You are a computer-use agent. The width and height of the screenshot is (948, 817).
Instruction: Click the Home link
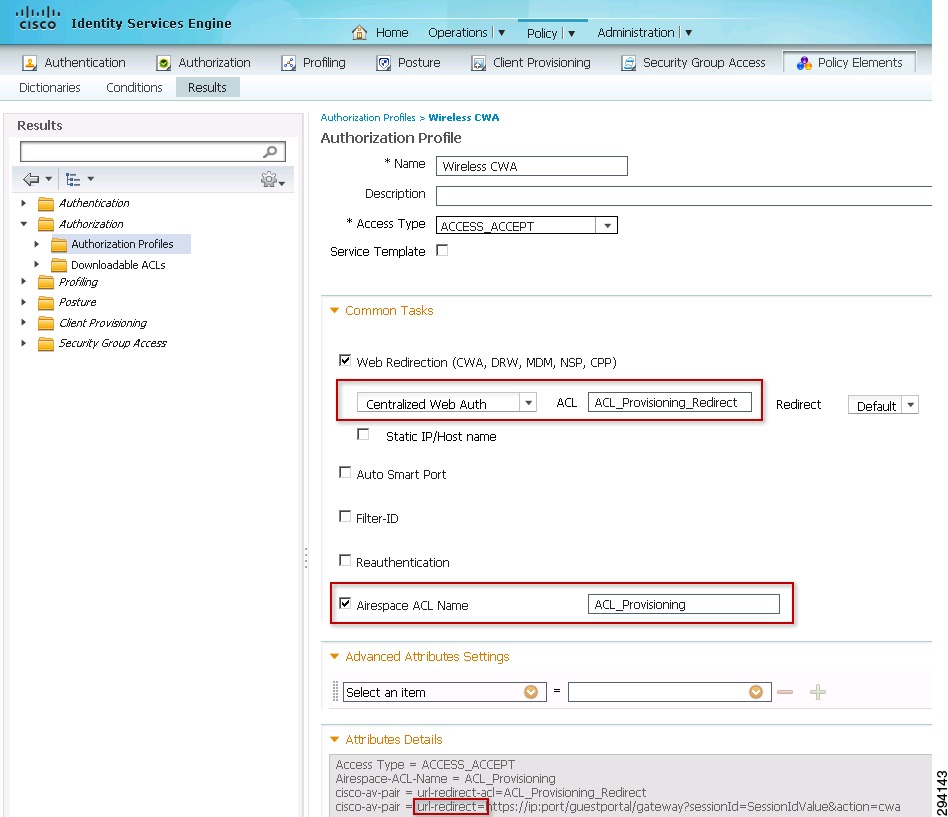tap(392, 33)
